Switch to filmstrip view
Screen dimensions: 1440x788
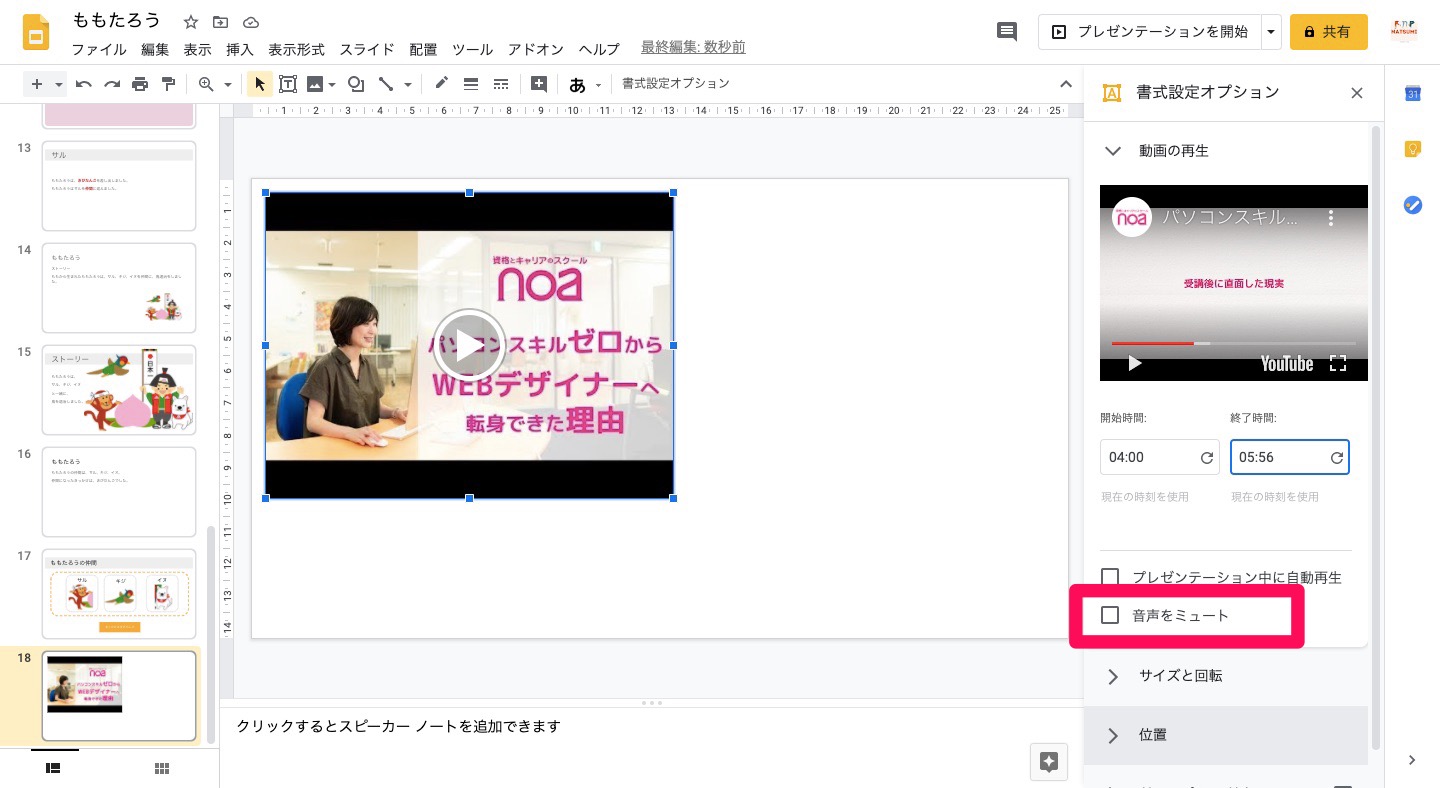click(x=54, y=768)
